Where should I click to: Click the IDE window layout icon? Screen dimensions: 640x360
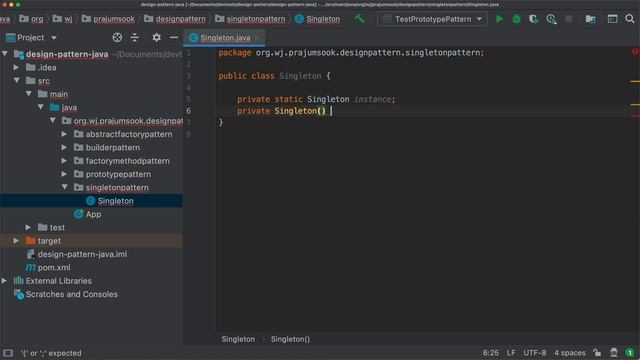tap(612, 19)
